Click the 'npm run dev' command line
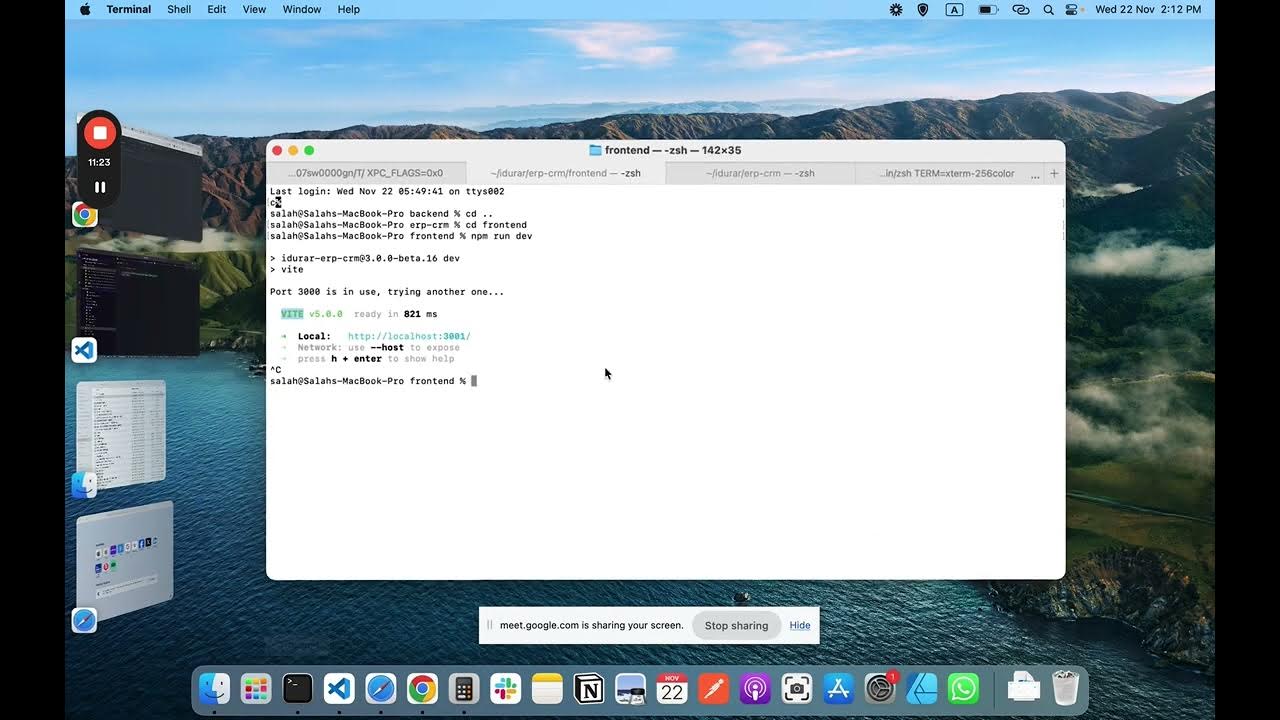Screen dimensions: 1280x720 (x=401, y=236)
